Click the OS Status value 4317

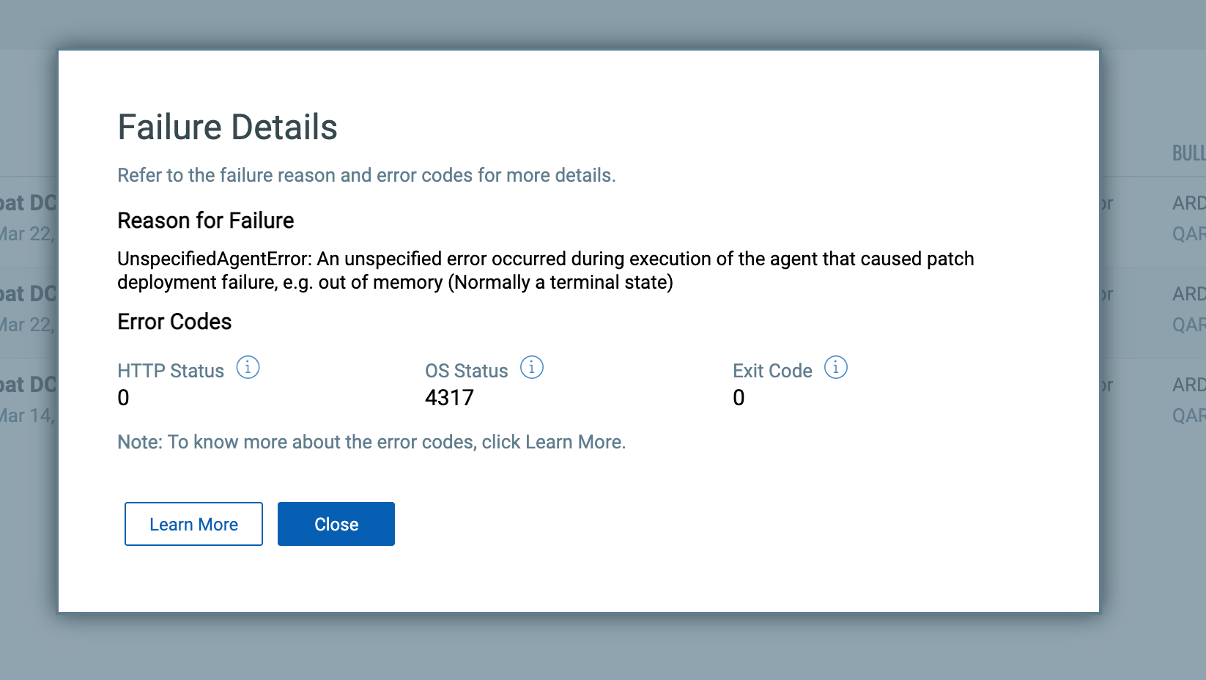click(x=450, y=397)
